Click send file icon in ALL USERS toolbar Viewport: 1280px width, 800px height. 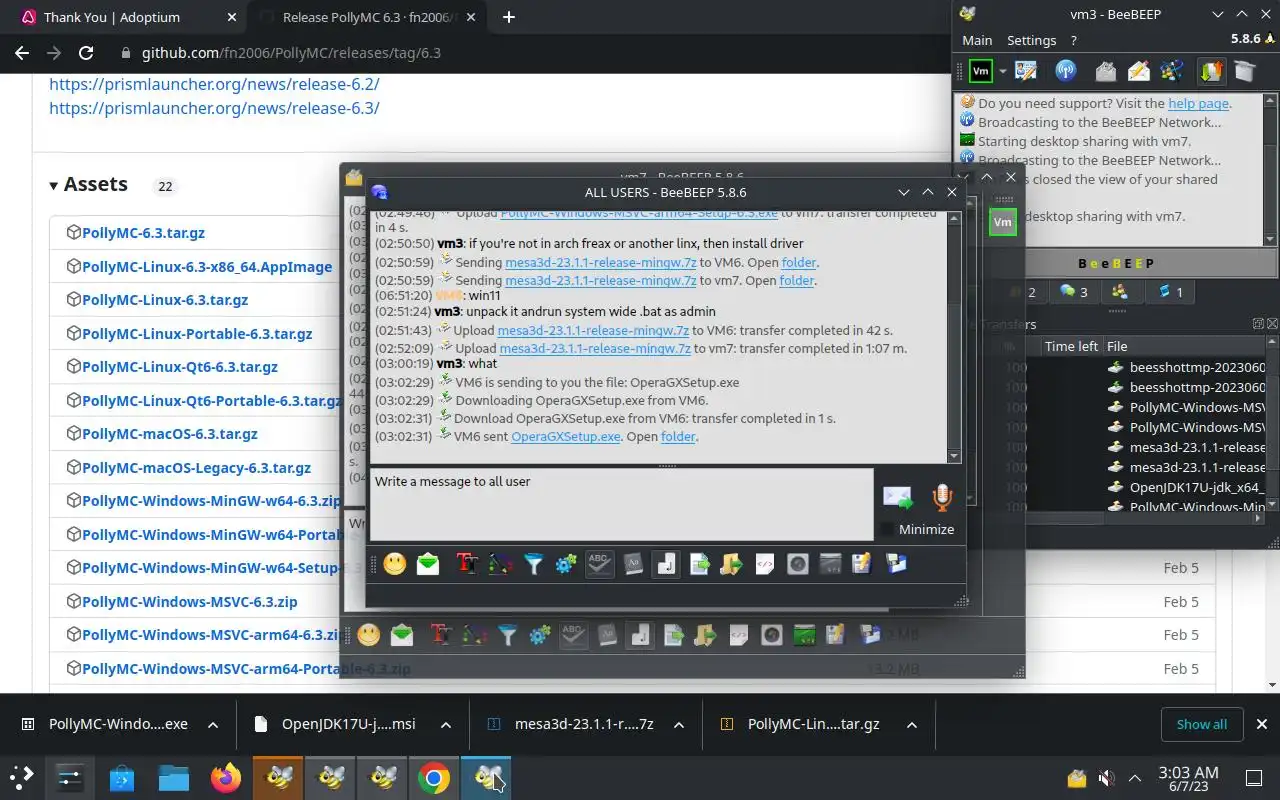tap(699, 564)
